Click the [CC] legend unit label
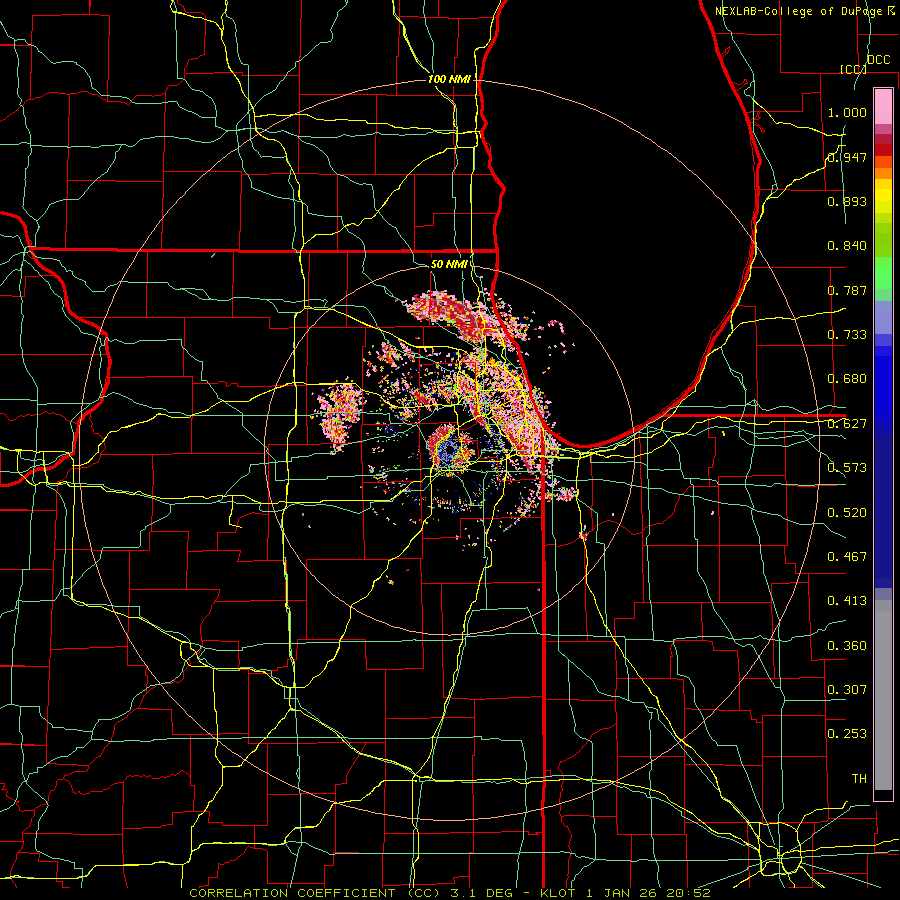The image size is (900, 900). point(854,69)
